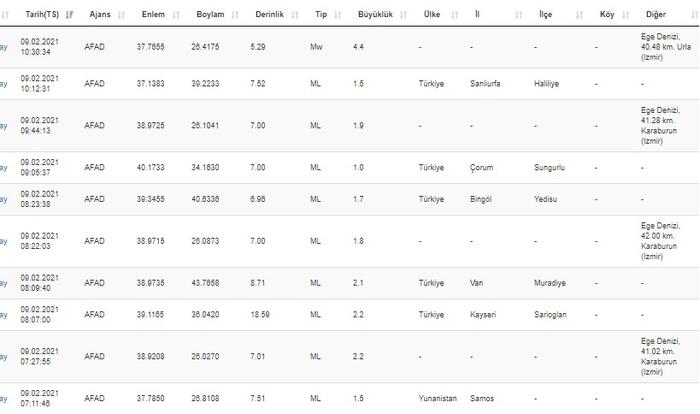Open detail link for 08:09:40 Van row
Image resolution: width=700 pixels, height=414 pixels.
(3, 283)
